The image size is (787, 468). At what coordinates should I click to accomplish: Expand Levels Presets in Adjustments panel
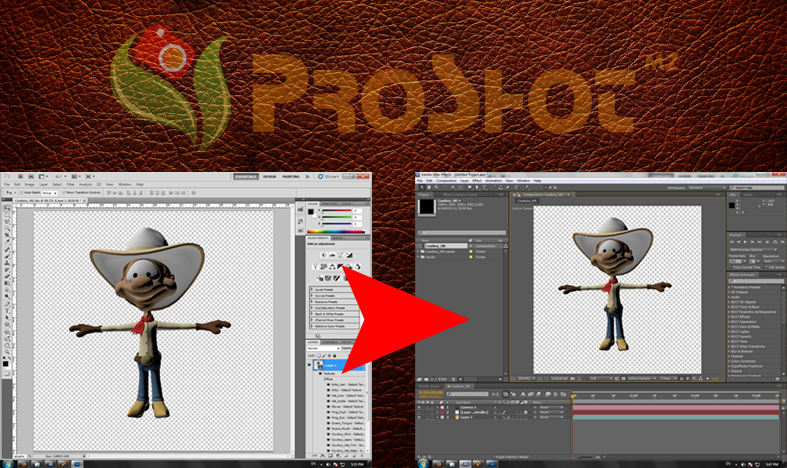(312, 290)
